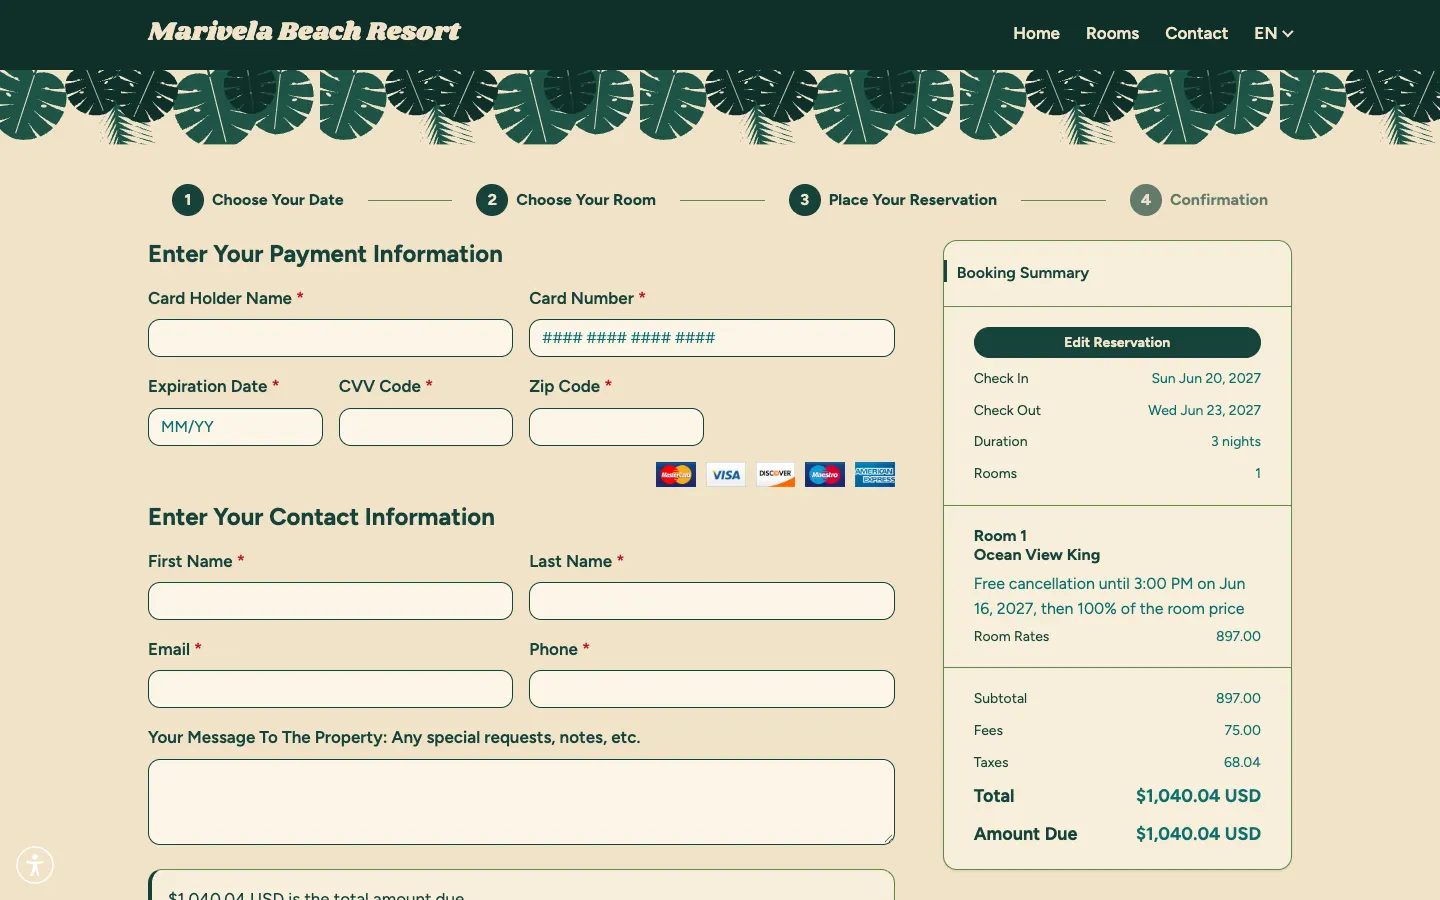Click the free cancellation policy text
The image size is (1440, 900).
(1110, 596)
